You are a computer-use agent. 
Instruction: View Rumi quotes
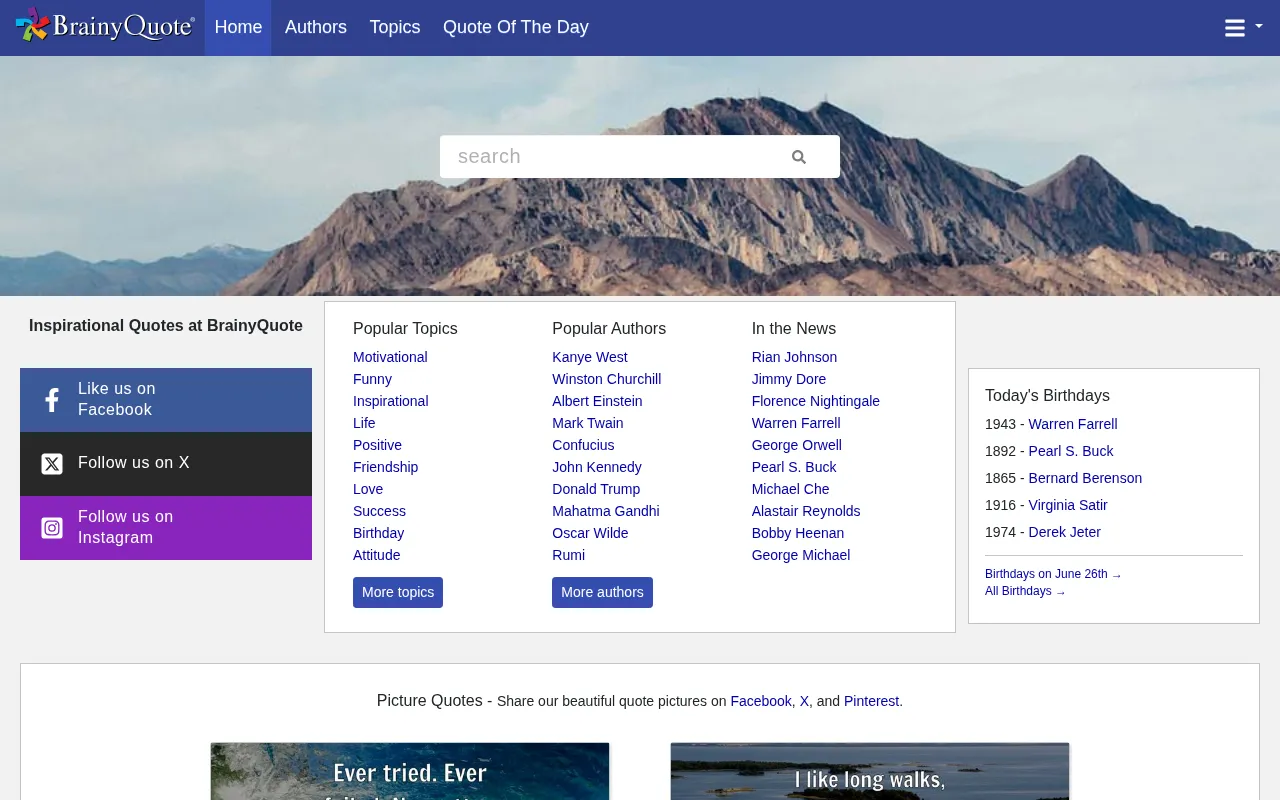[568, 555]
